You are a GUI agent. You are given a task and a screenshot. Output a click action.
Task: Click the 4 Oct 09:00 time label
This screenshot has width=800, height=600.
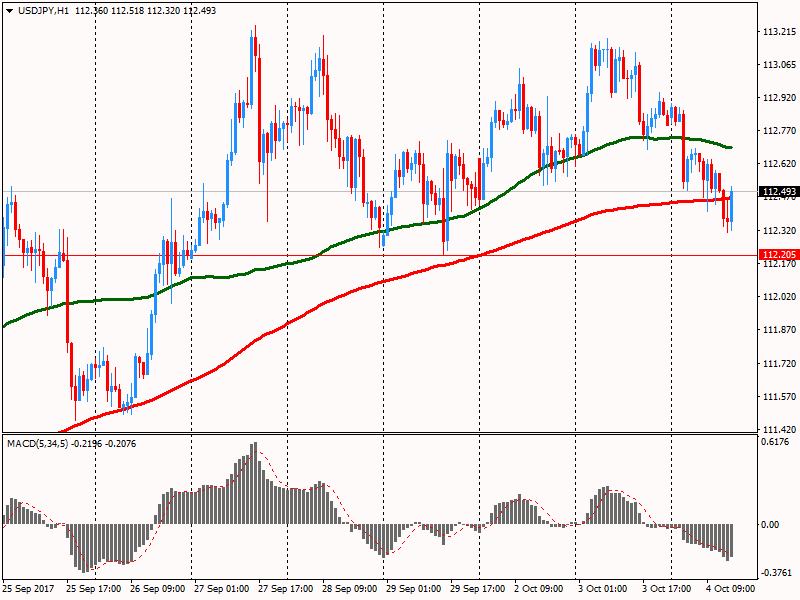point(730,589)
